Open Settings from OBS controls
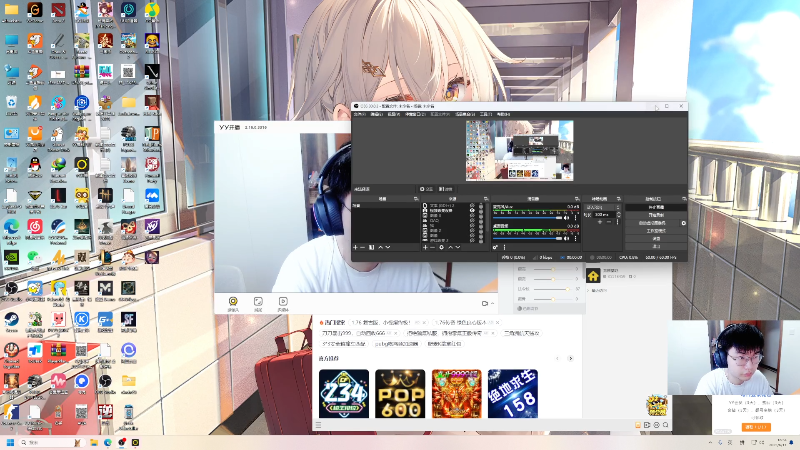Viewport: 800px width, 450px height. pos(656,239)
